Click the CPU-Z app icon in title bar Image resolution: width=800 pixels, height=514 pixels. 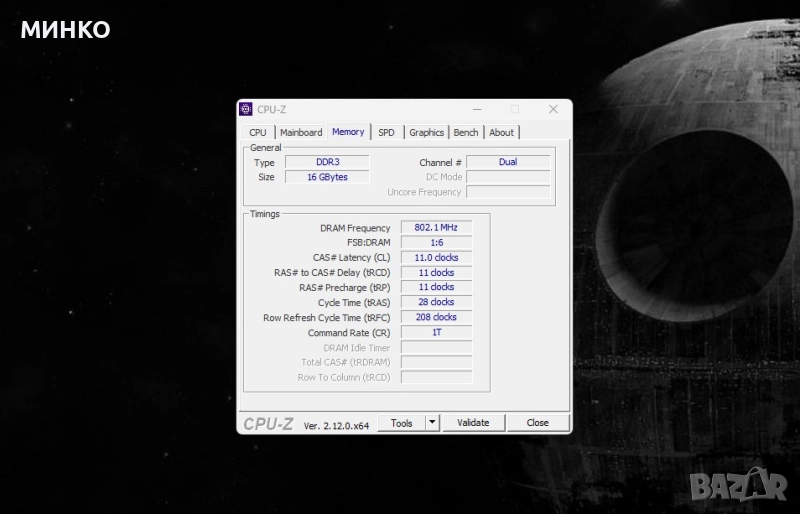tap(246, 109)
